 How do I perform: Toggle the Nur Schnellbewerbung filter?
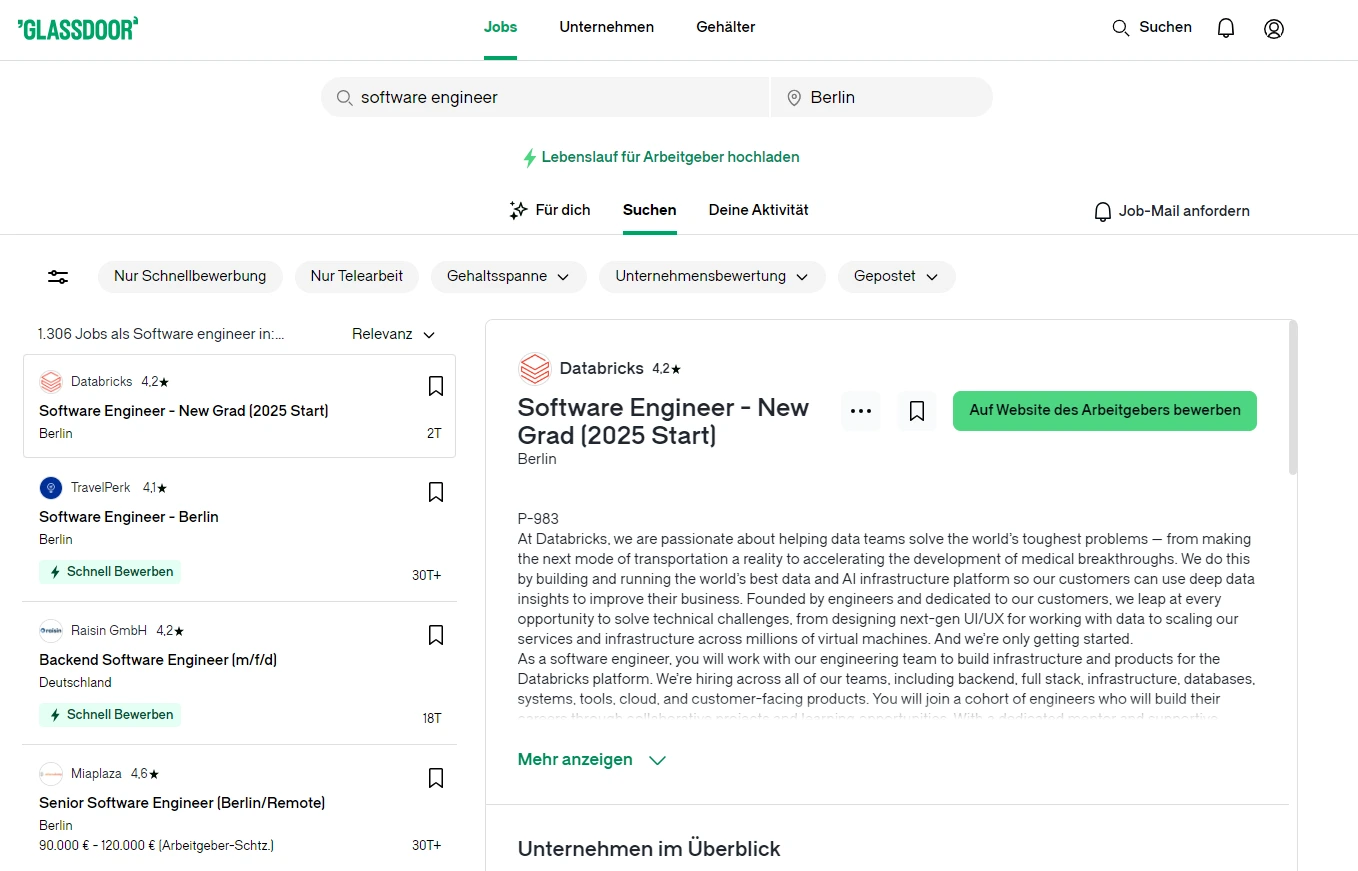tap(190, 277)
